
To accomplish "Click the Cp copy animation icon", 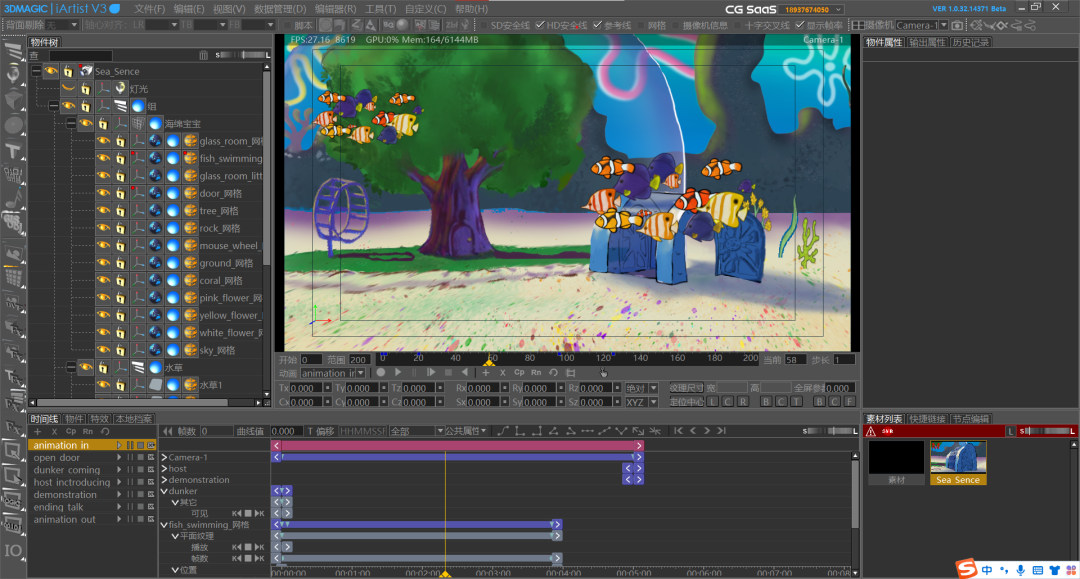I will (x=519, y=372).
